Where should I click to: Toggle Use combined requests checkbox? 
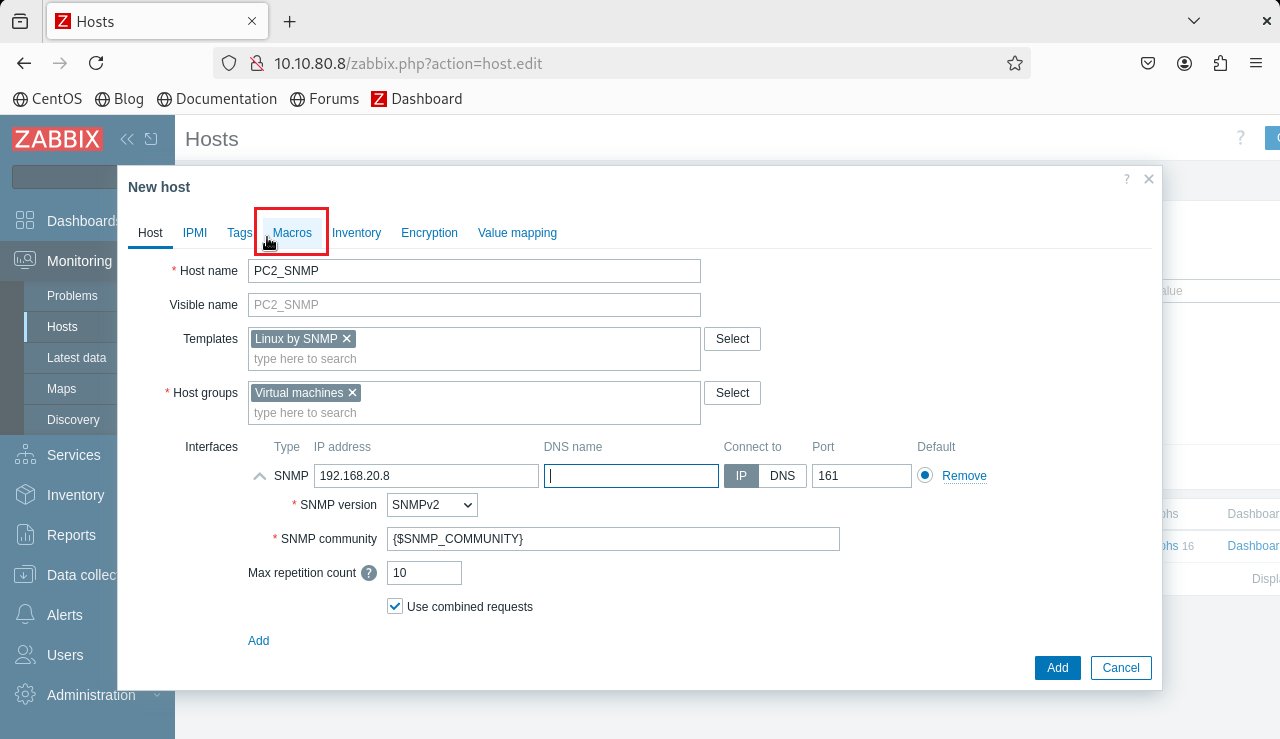tap(395, 607)
